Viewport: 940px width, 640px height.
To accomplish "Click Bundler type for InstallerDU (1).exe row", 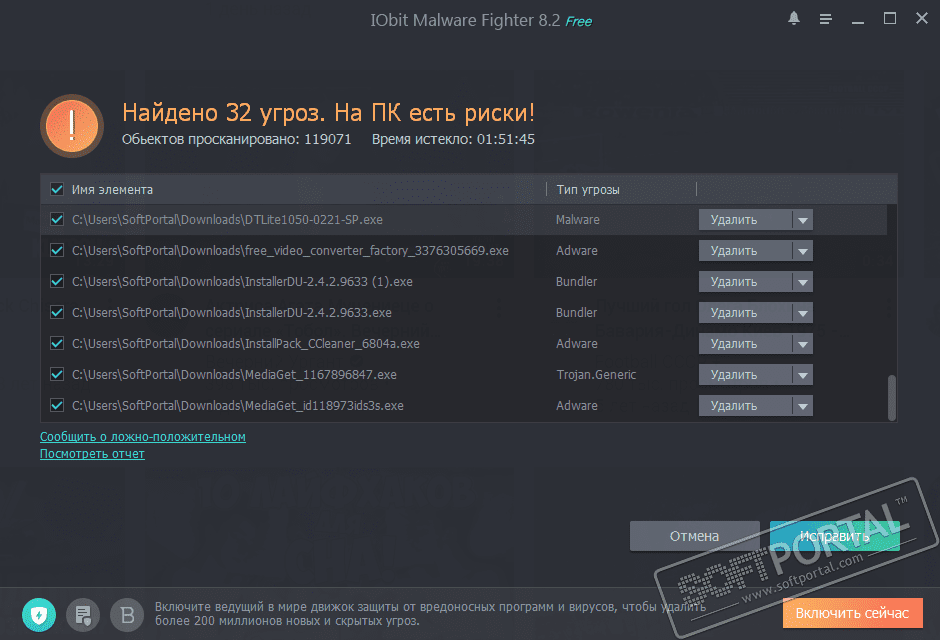I will click(x=576, y=282).
